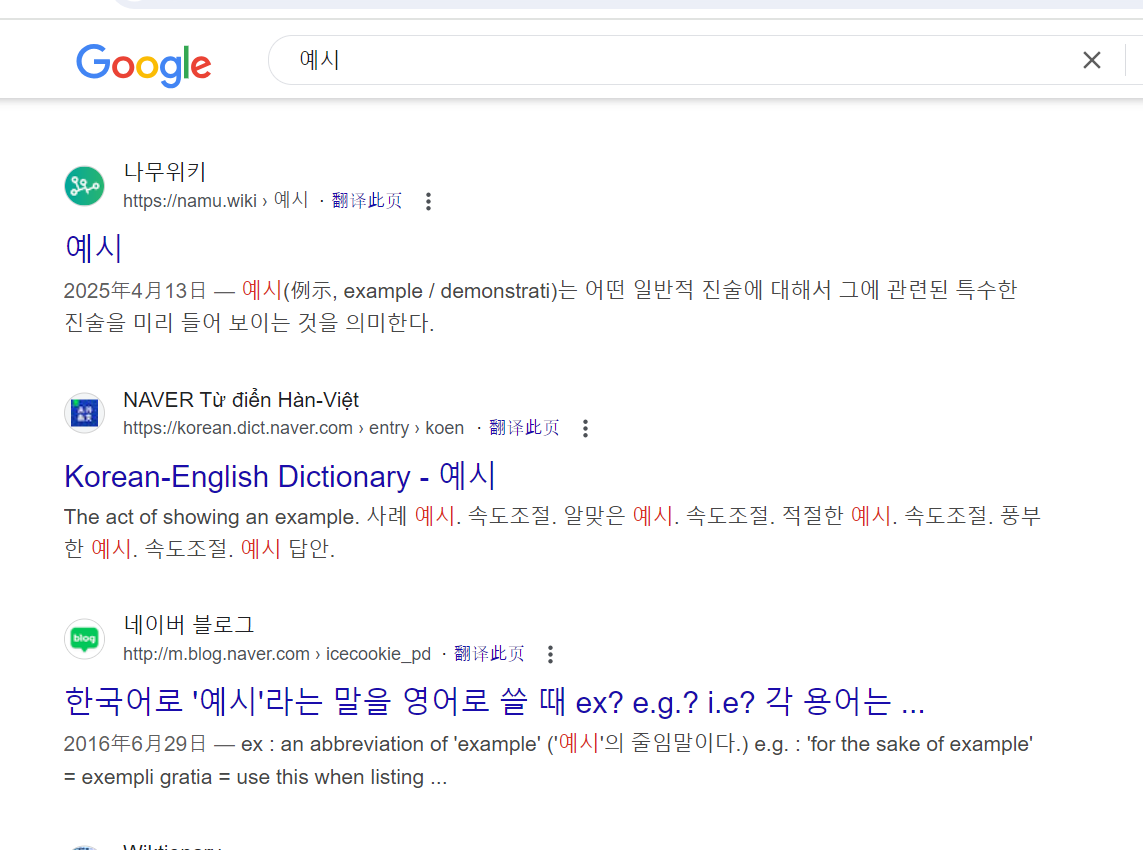Click the Google logo

tap(144, 65)
